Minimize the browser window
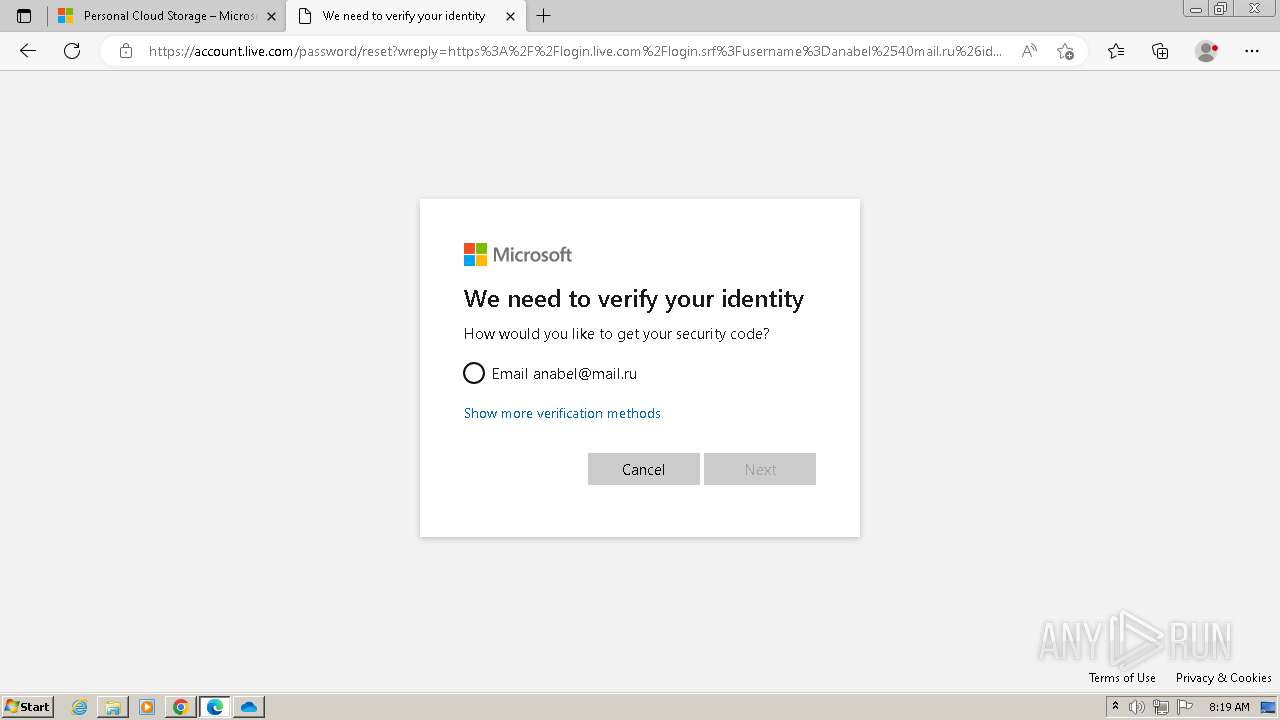This screenshot has height=720, width=1280. 1196,8
